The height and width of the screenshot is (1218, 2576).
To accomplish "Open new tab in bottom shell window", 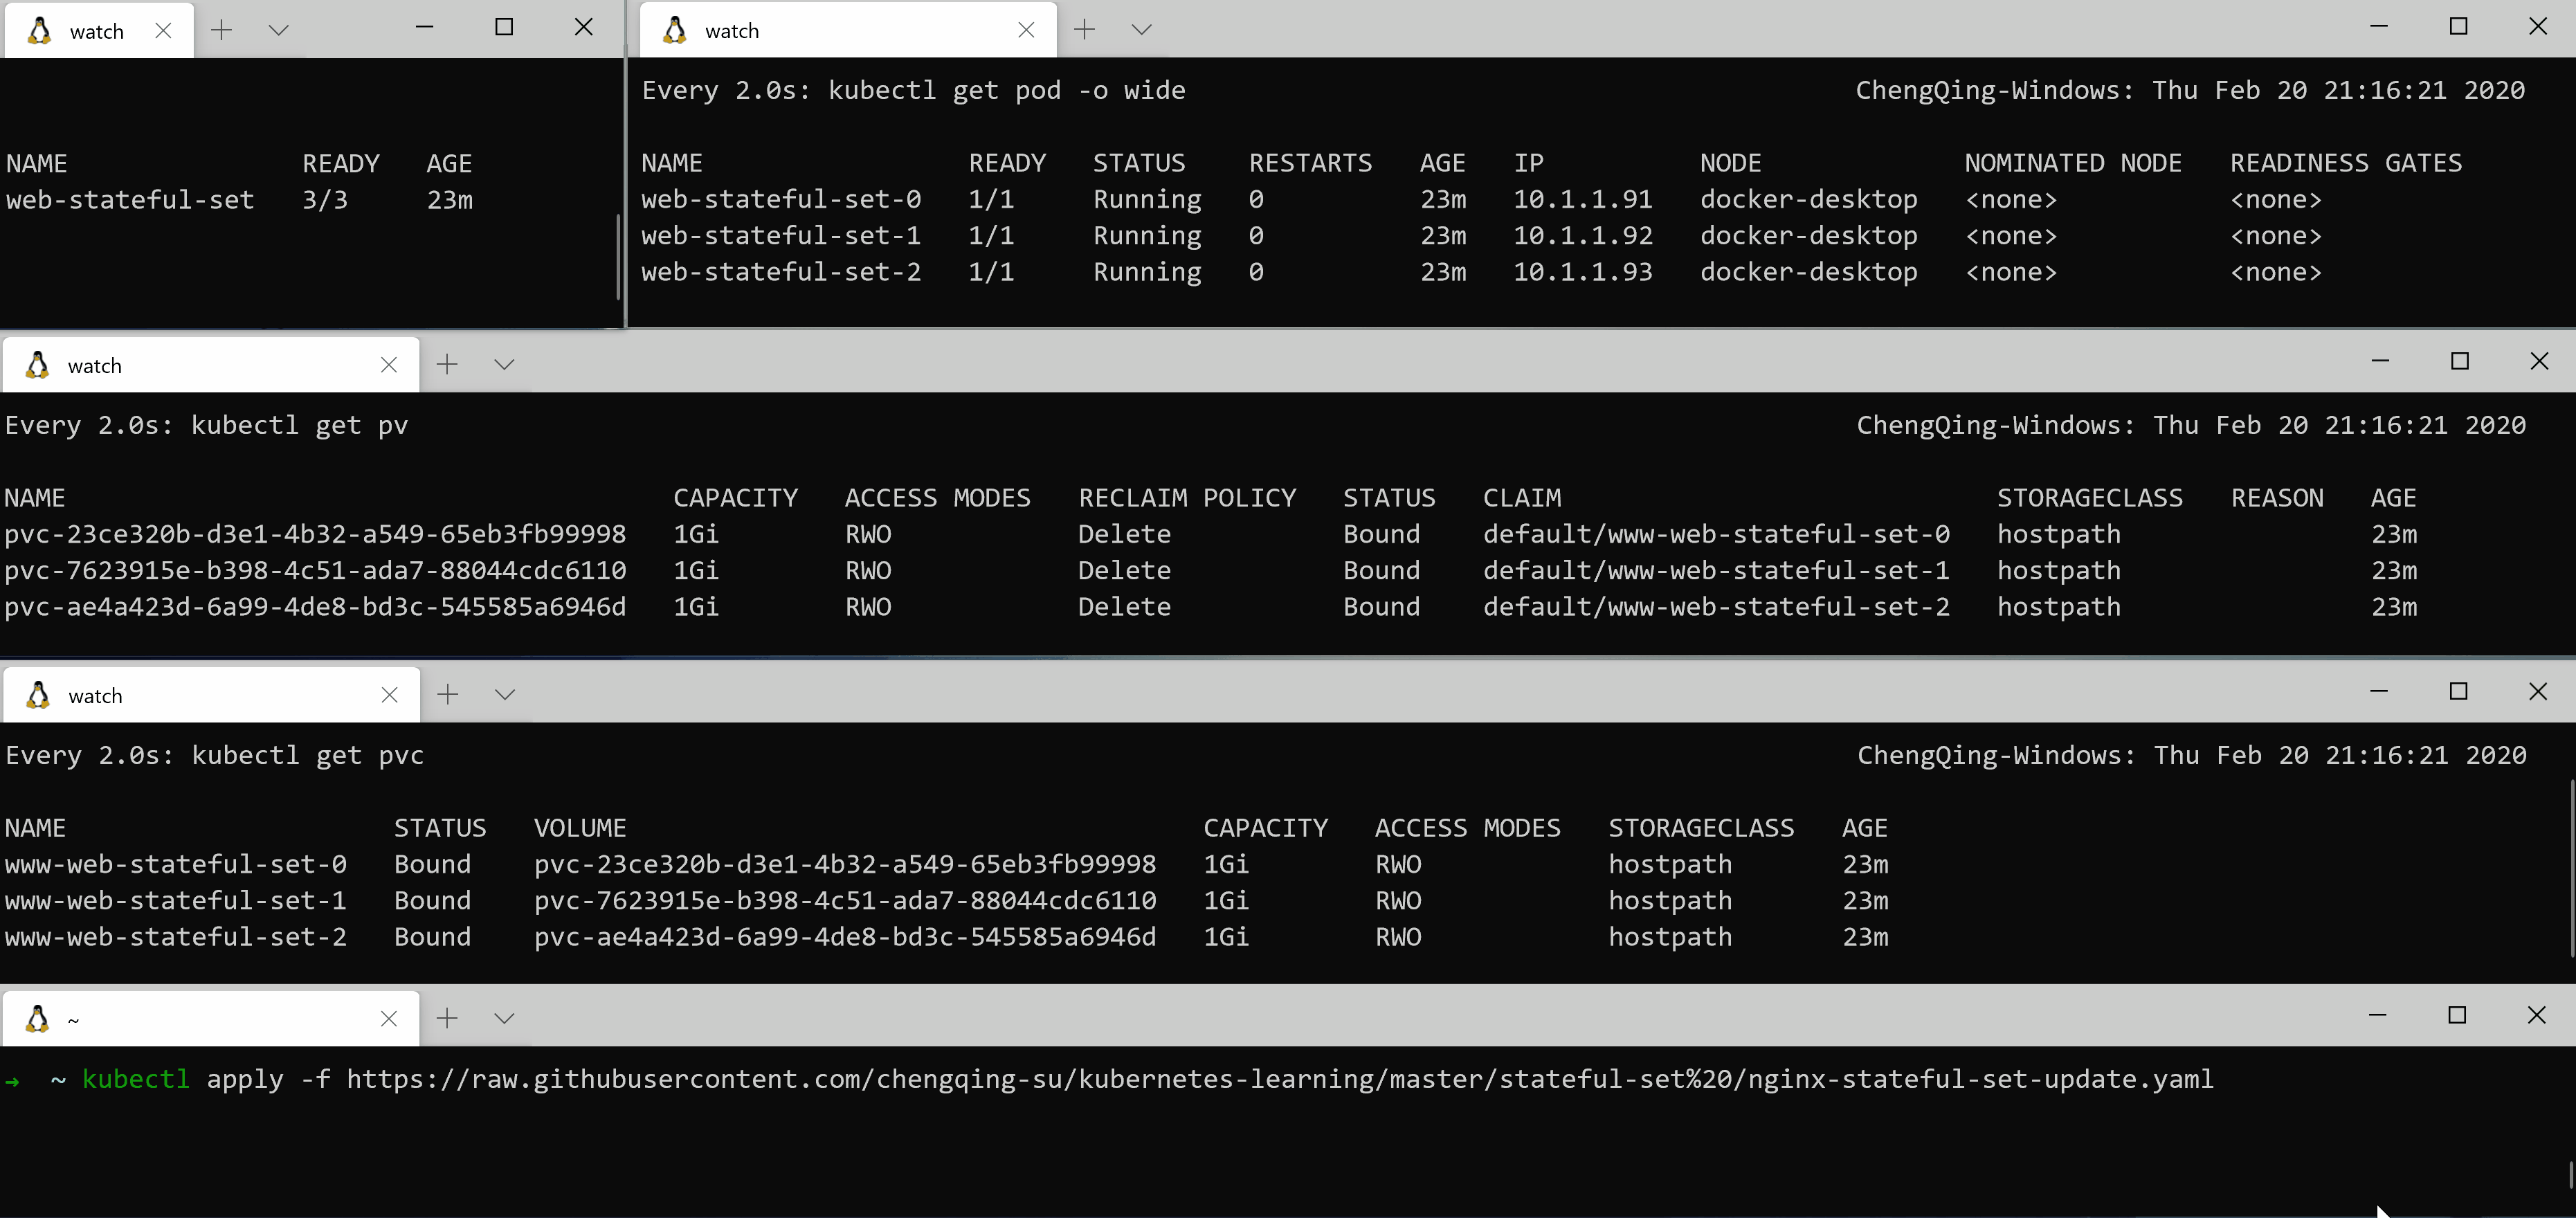I will (x=447, y=1018).
